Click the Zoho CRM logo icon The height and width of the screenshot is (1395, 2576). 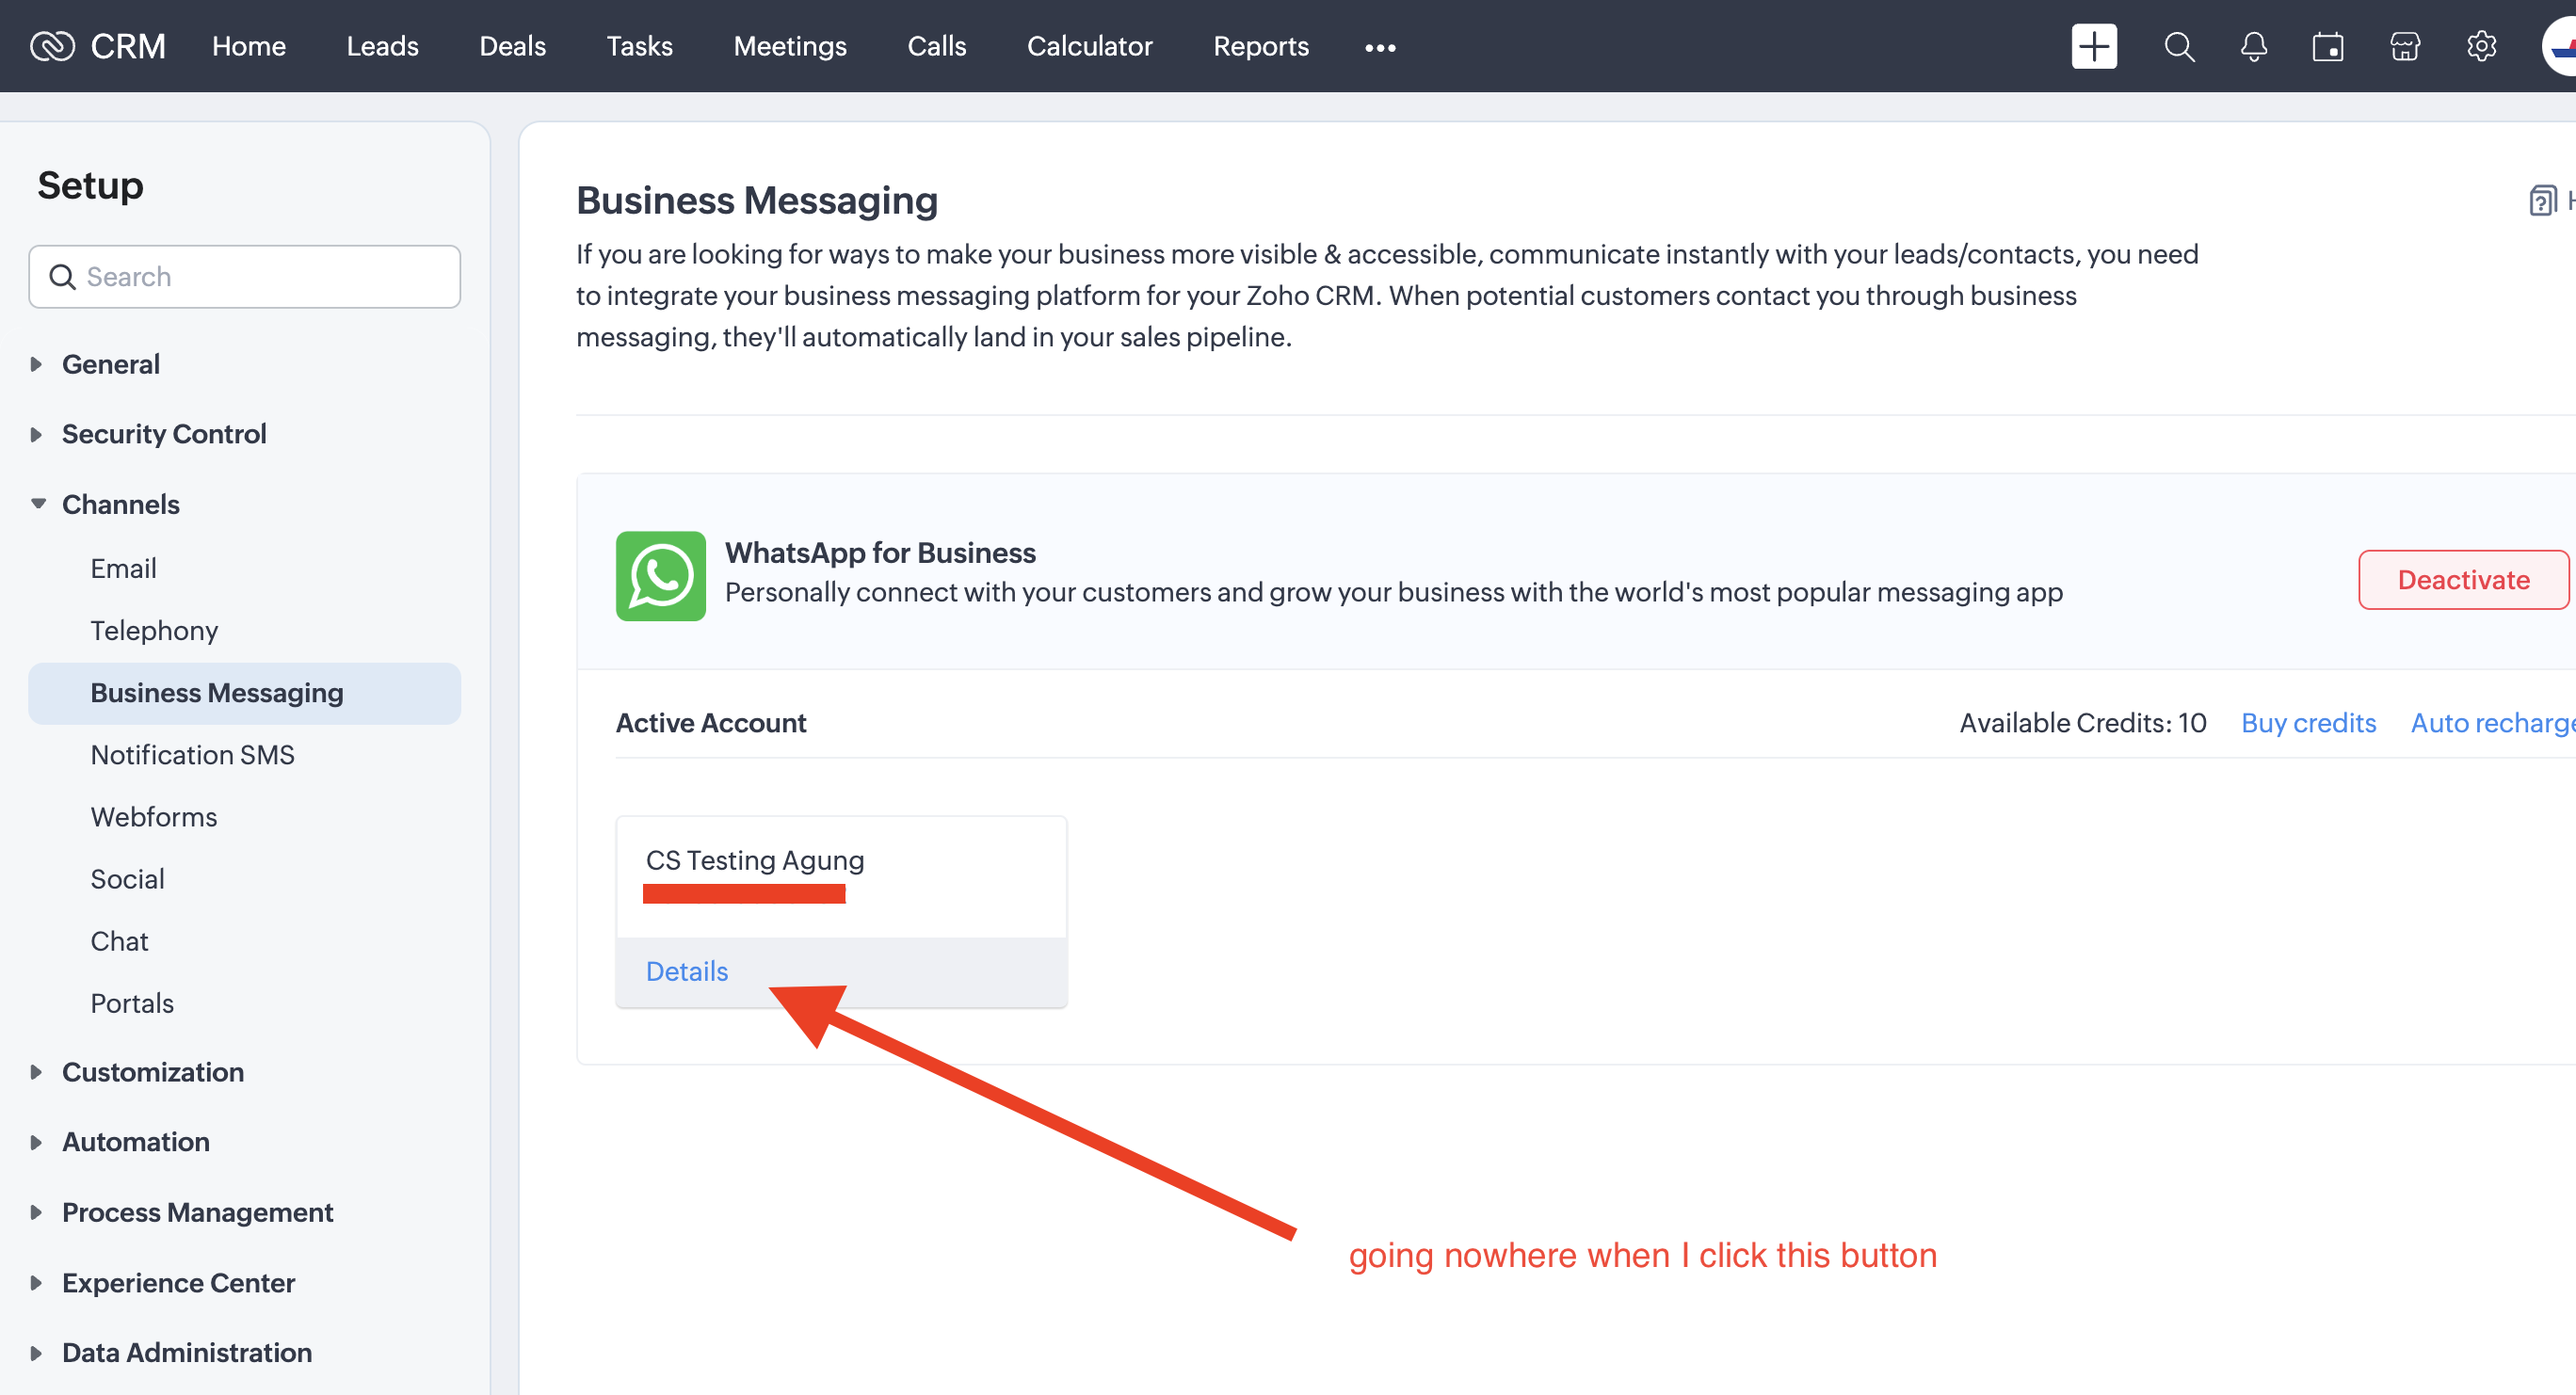coord(52,46)
